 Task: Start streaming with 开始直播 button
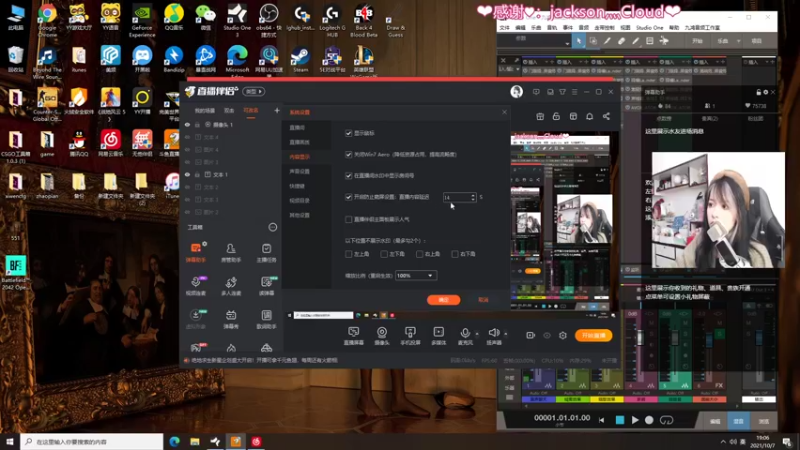pyautogui.click(x=593, y=335)
